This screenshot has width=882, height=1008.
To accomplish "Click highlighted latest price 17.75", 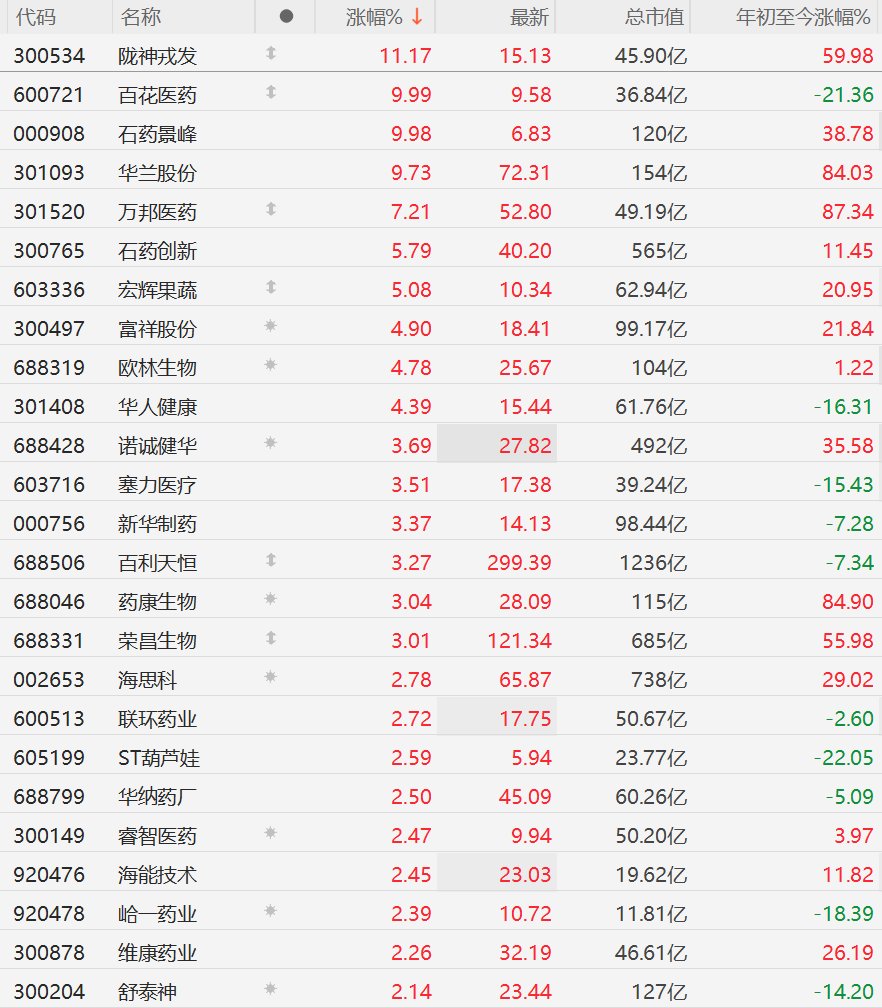I will point(525,719).
